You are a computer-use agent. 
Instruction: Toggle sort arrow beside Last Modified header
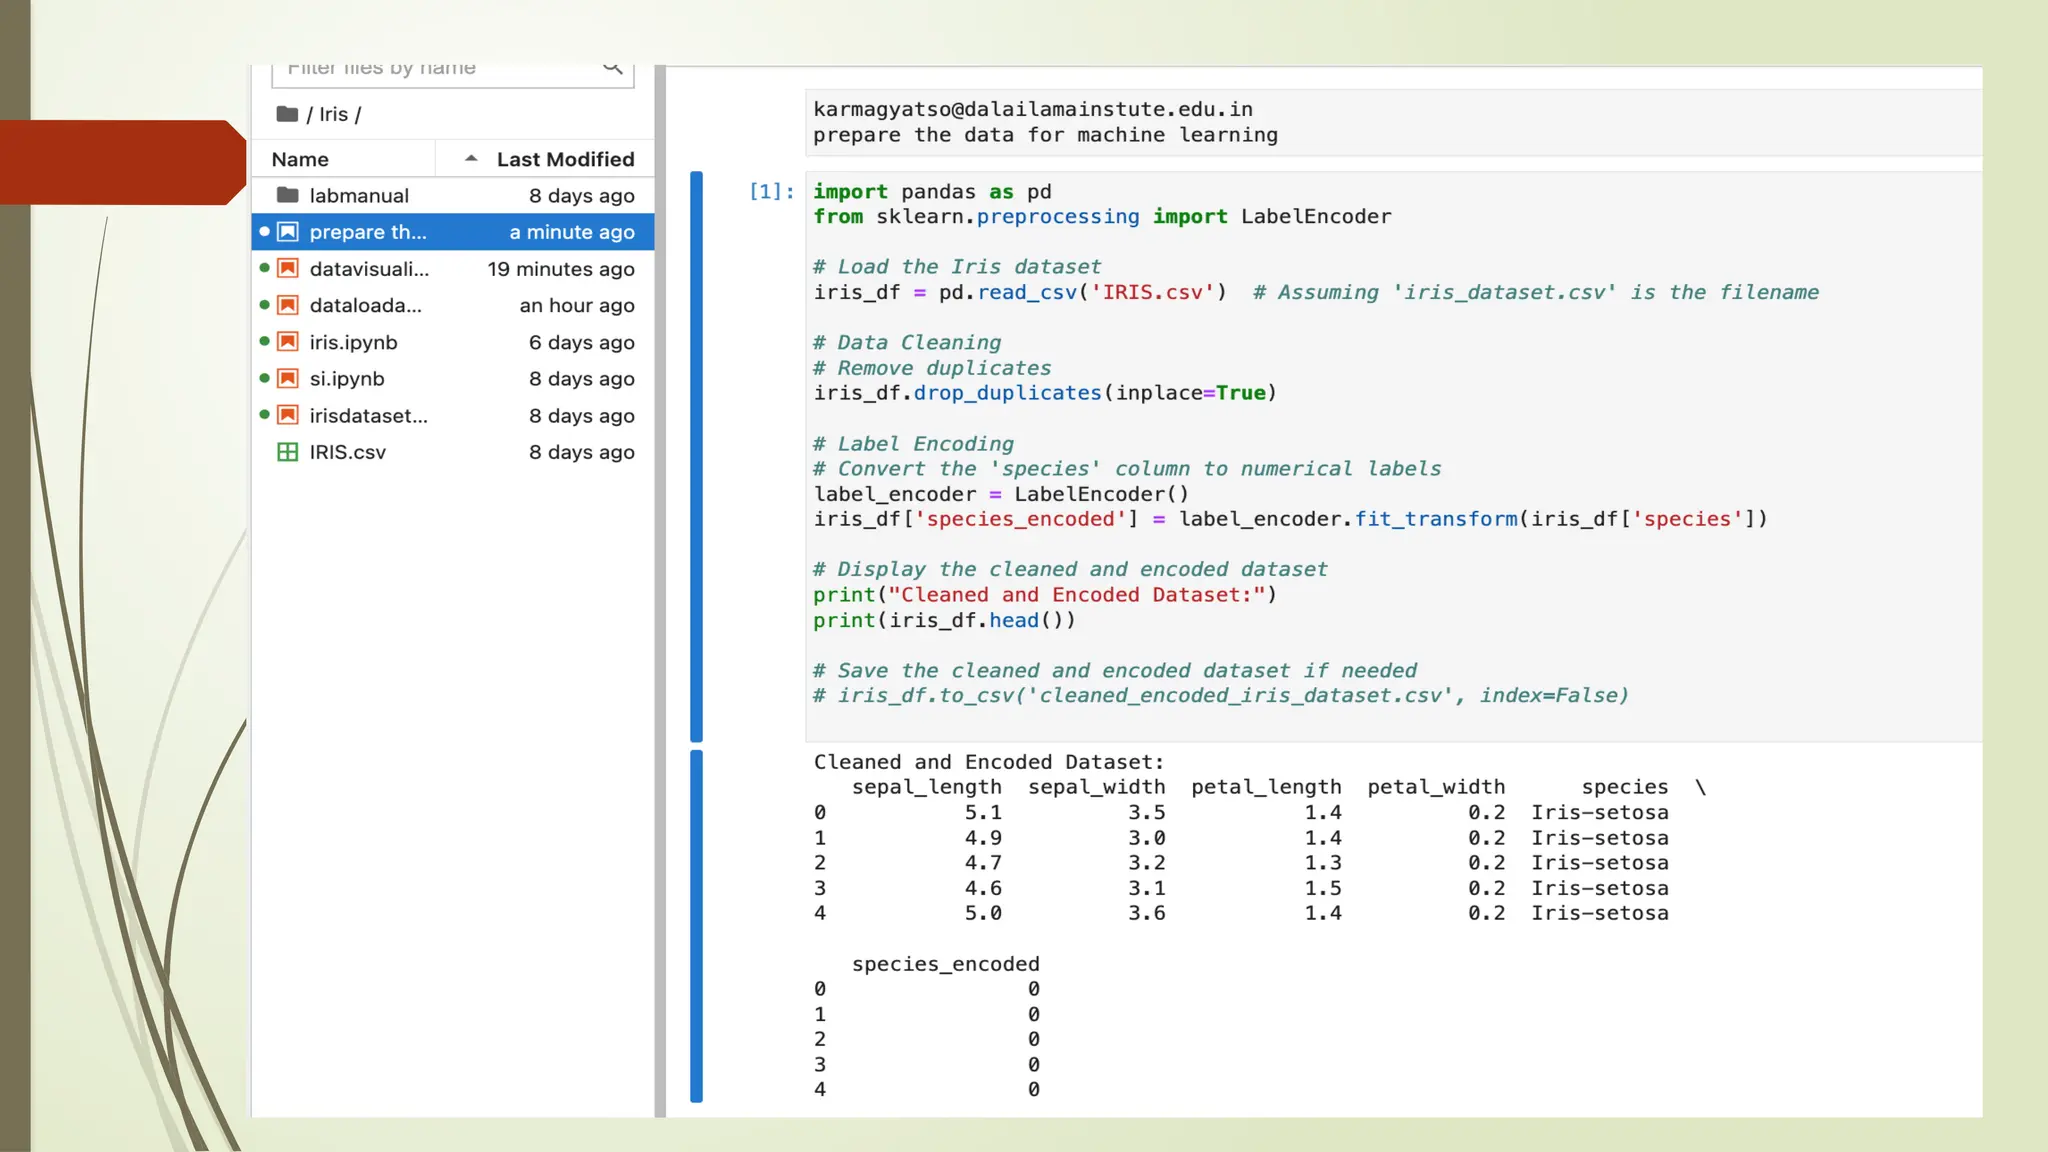pyautogui.click(x=471, y=159)
